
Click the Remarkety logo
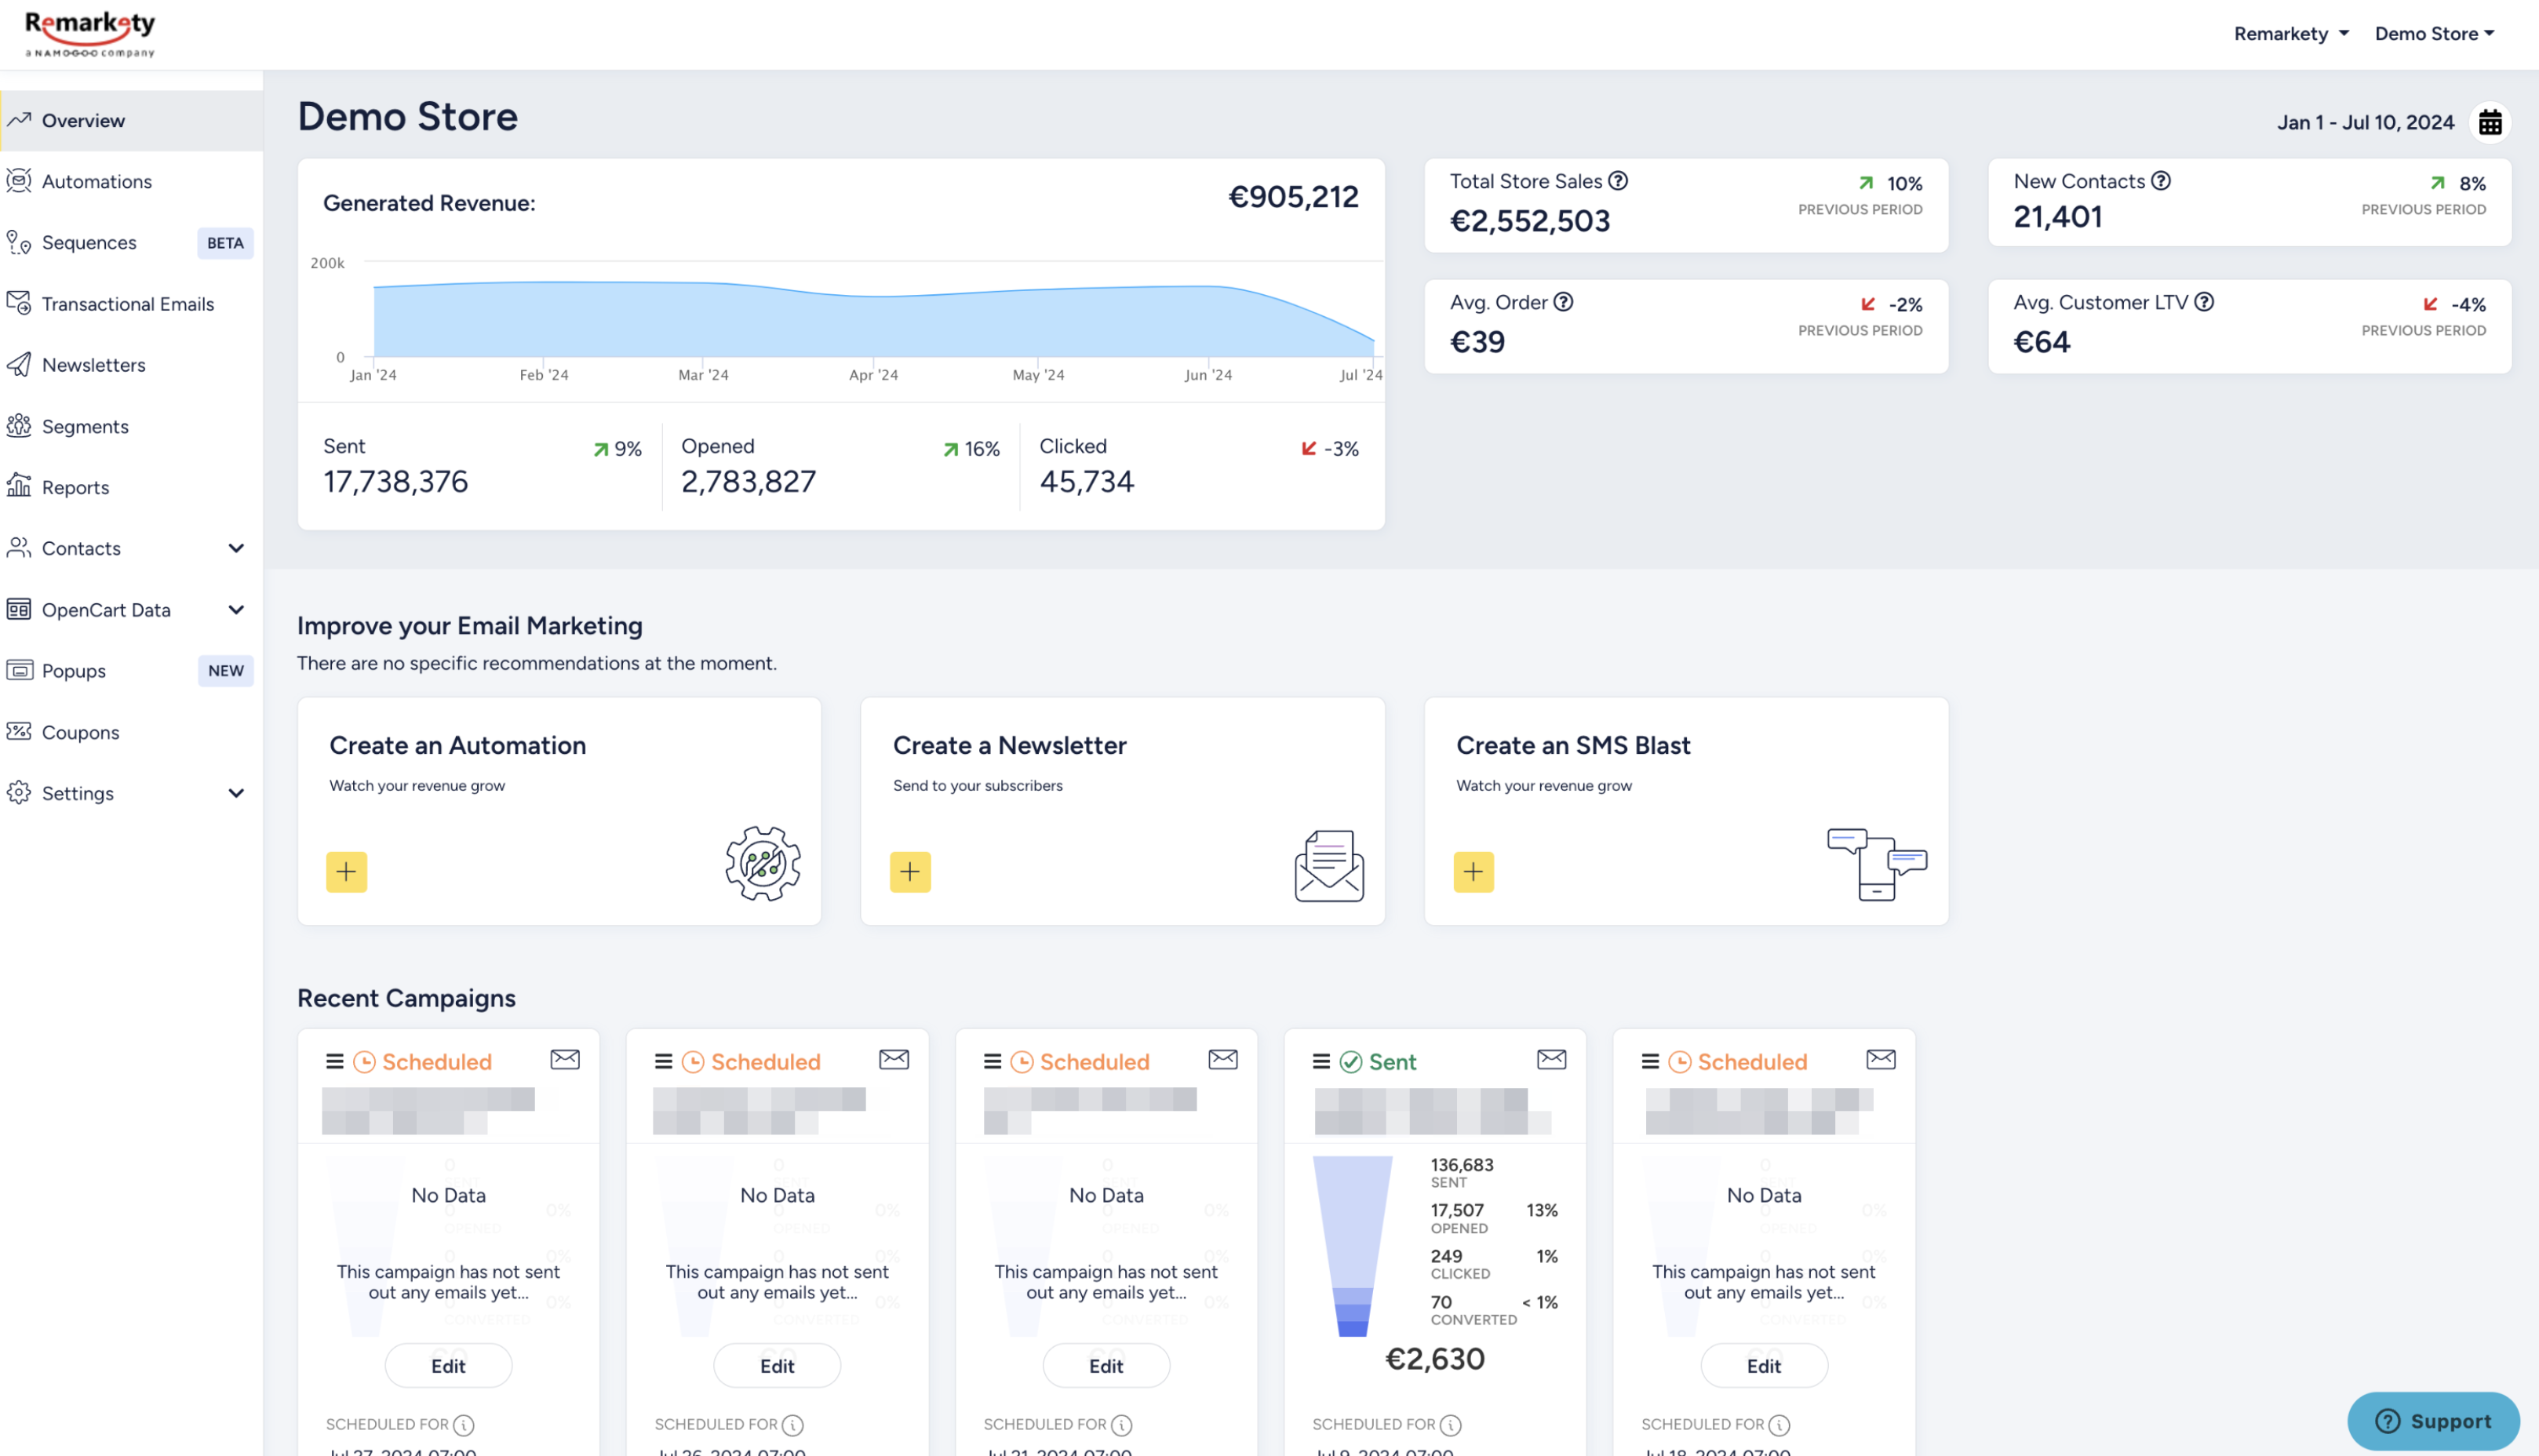click(90, 34)
